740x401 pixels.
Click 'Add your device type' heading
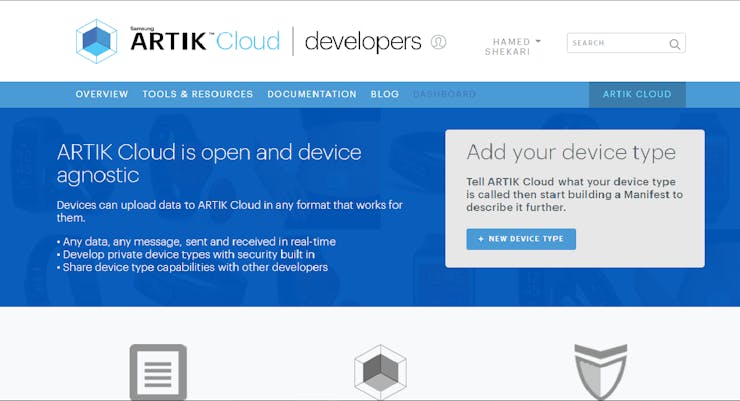tap(571, 153)
